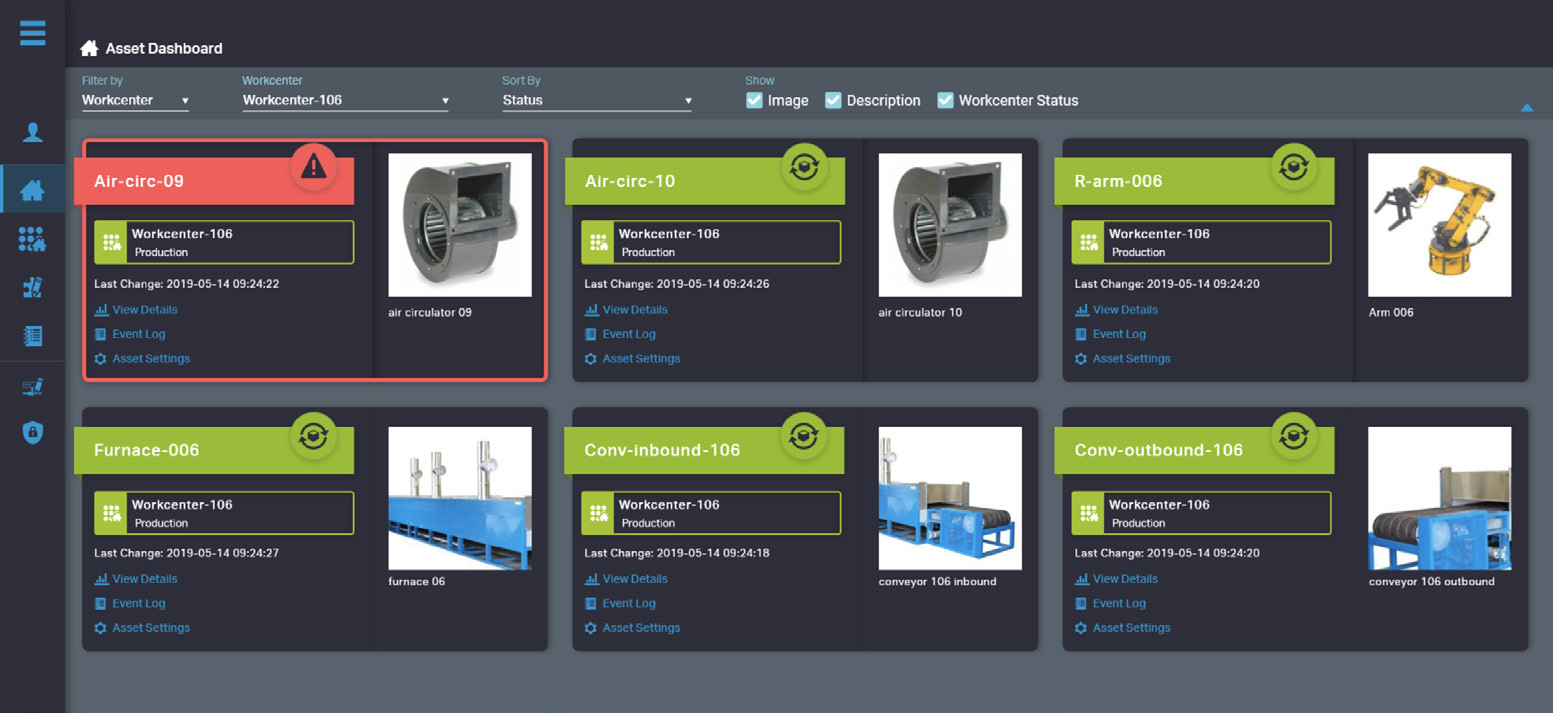Click the air circulator 09 image

[x=460, y=225]
